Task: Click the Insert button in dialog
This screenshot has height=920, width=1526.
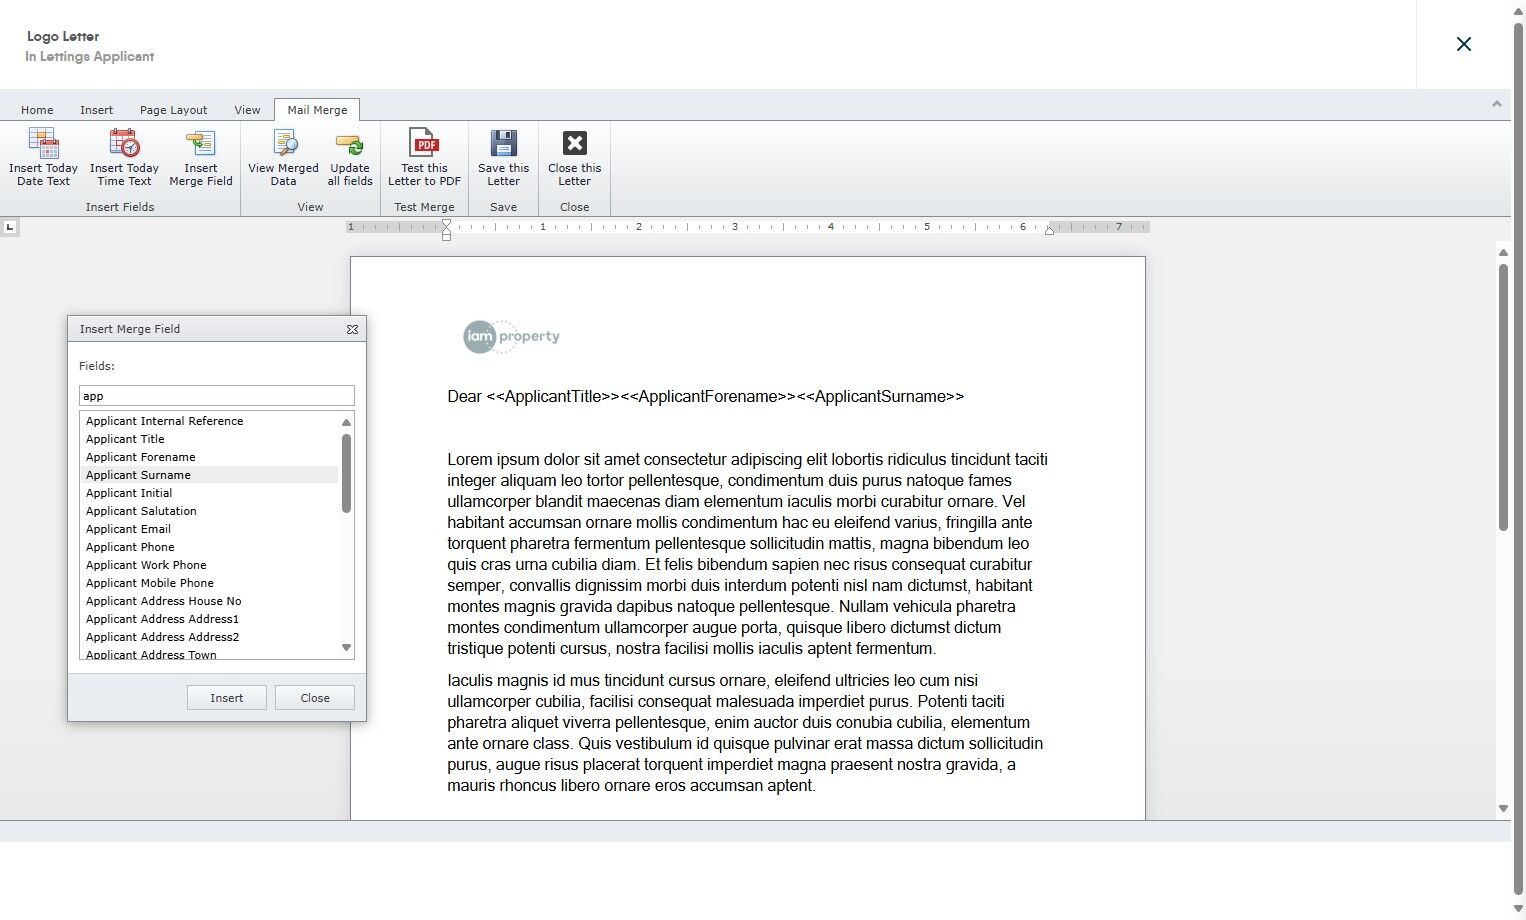Action: pos(227,698)
